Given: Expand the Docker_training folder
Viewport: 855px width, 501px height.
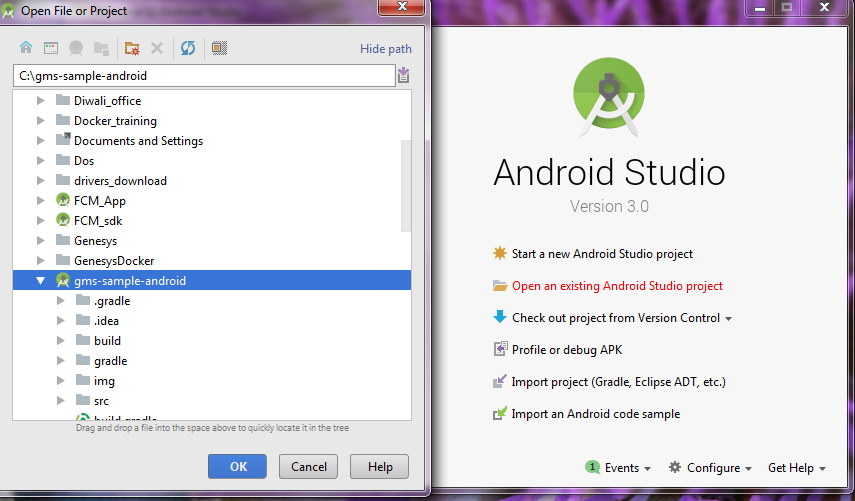Looking at the screenshot, I should point(41,121).
